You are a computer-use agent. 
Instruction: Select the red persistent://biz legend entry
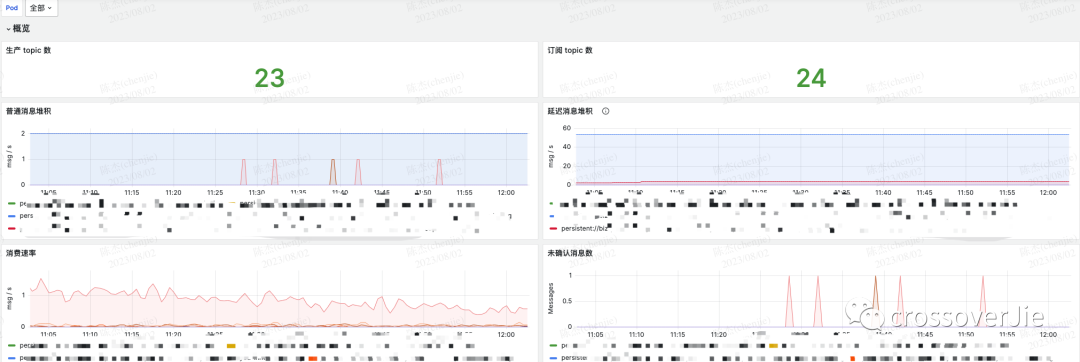[x=580, y=228]
